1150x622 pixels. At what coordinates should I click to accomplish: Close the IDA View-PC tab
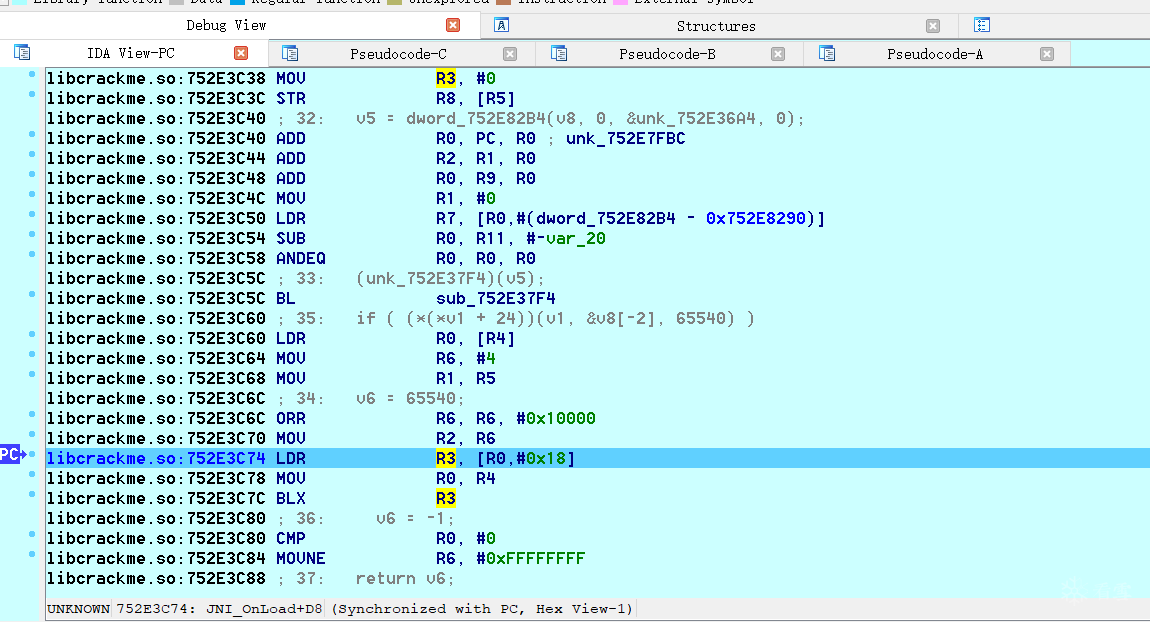[x=241, y=53]
